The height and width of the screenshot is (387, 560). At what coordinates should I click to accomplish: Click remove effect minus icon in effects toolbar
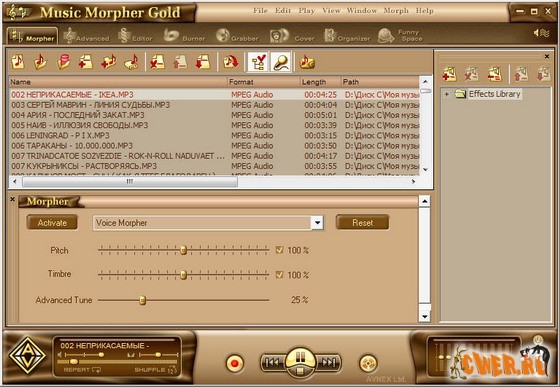click(495, 74)
